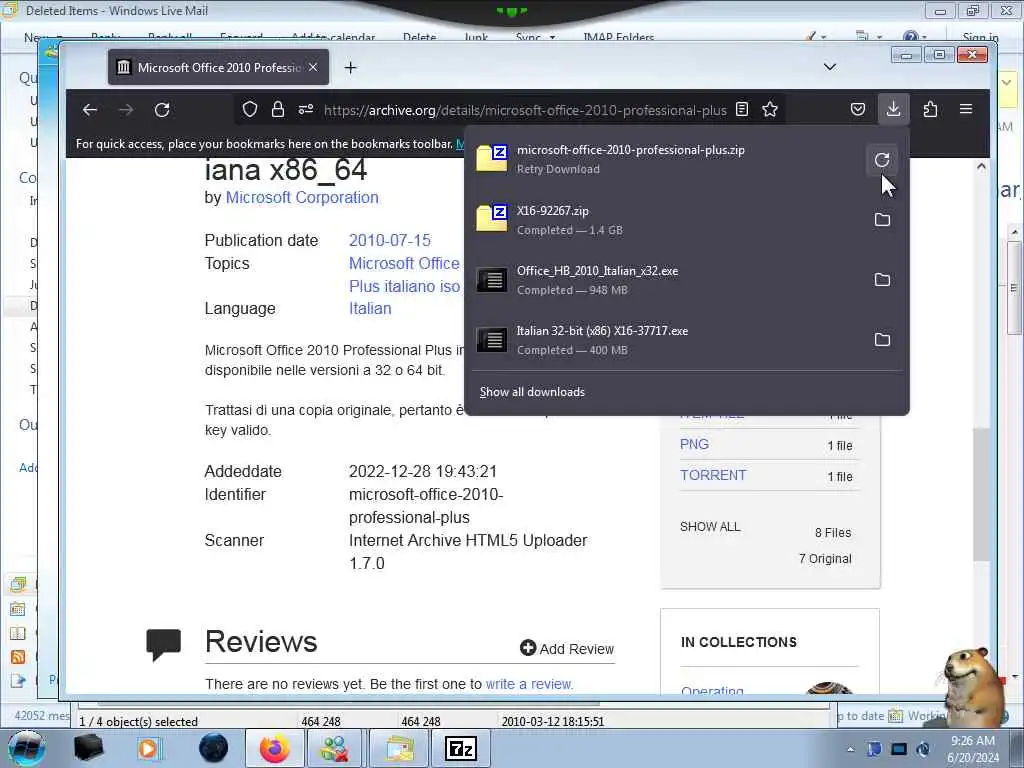Open the Microsoft Corporation author link
This screenshot has width=1024, height=768.
[x=302, y=197]
